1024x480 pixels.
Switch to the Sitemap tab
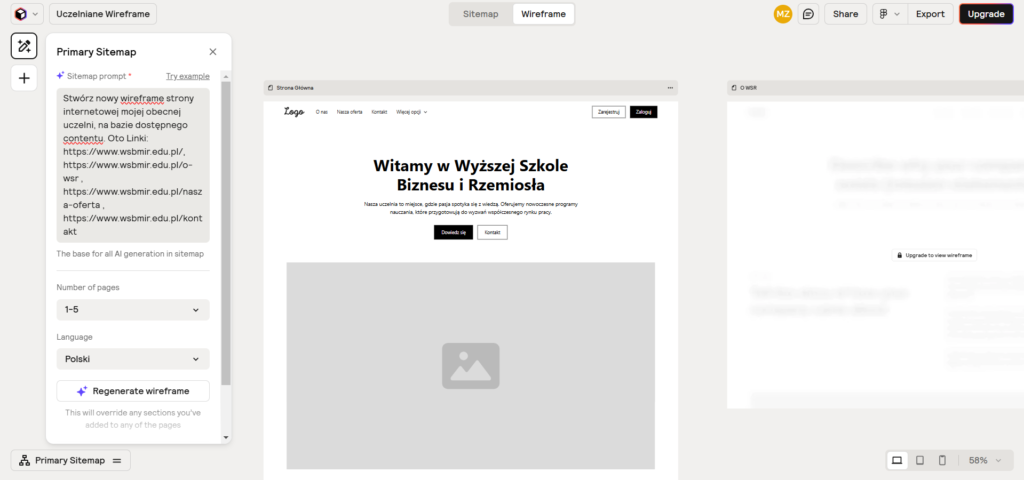pos(481,14)
